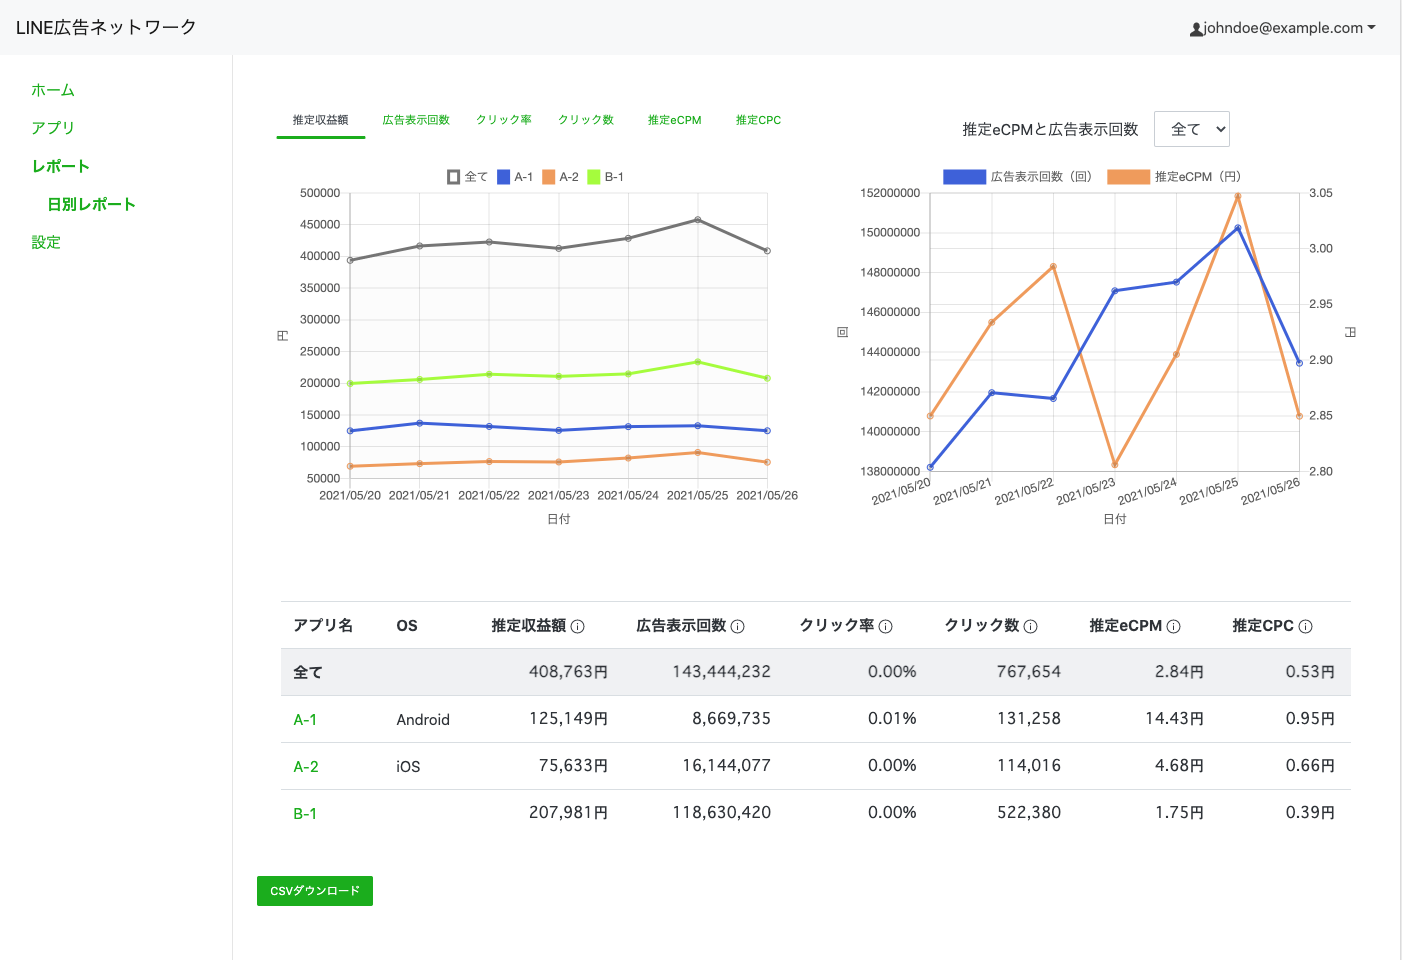Click the 16,144,077 impressions cell
This screenshot has height=960, width=1402.
click(727, 766)
